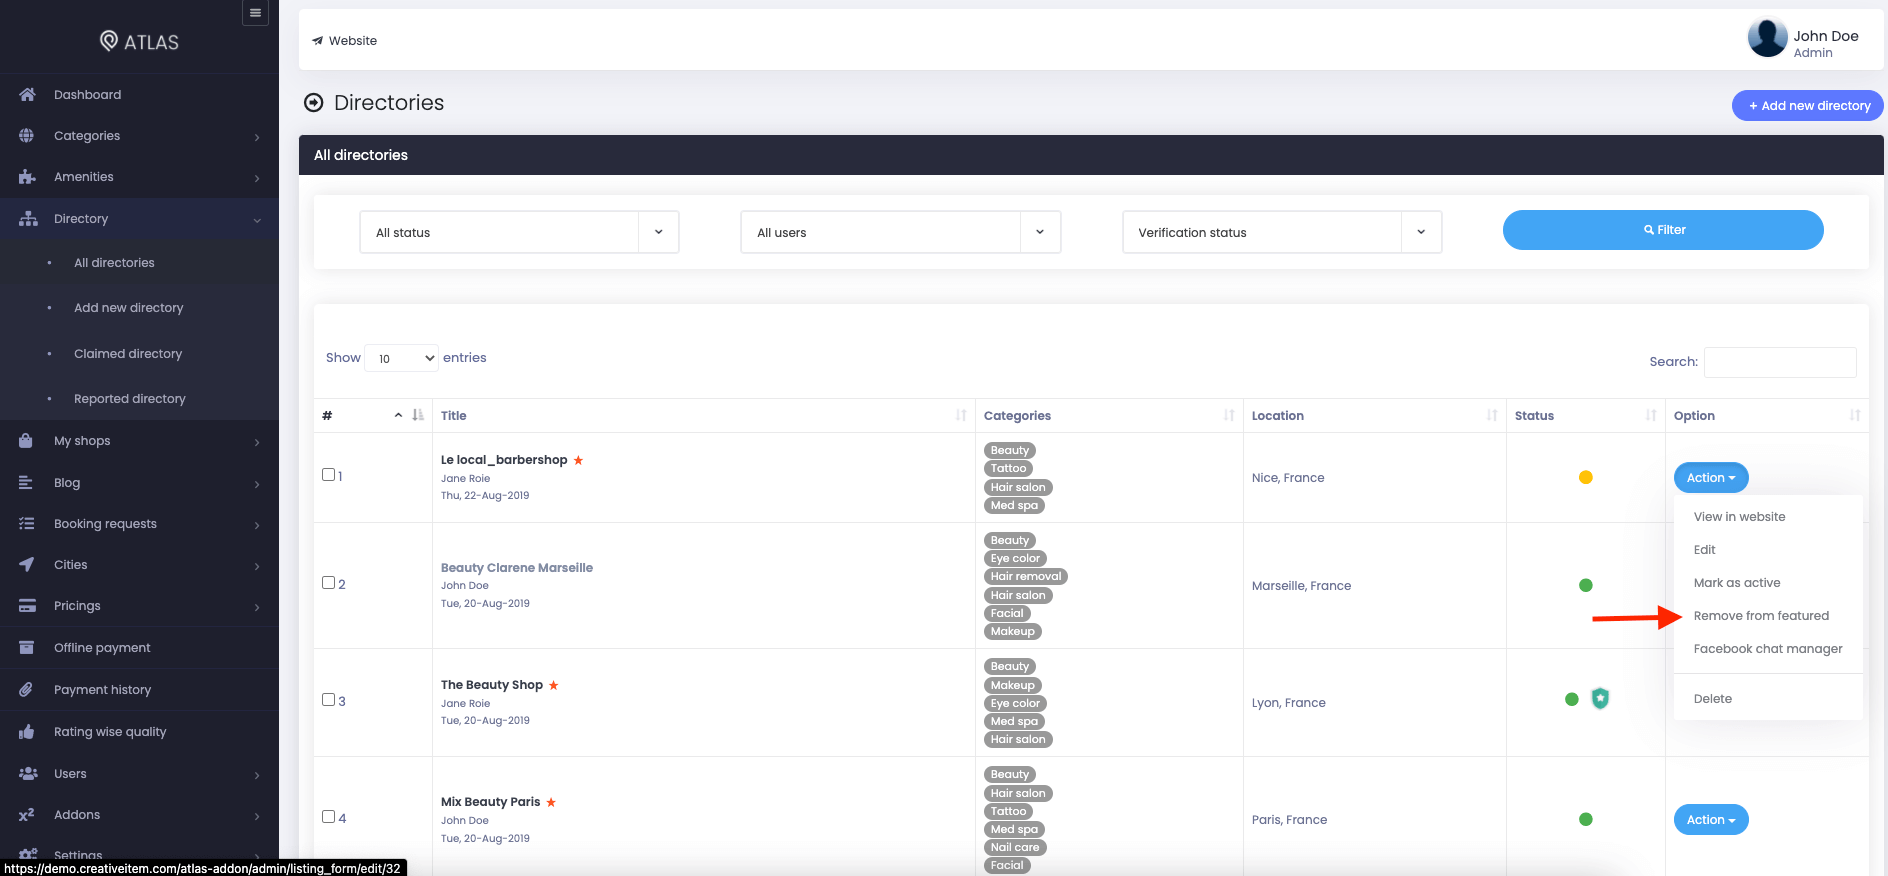This screenshot has height=876, width=1888.
Task: Select View in website menu option
Action: pyautogui.click(x=1739, y=517)
